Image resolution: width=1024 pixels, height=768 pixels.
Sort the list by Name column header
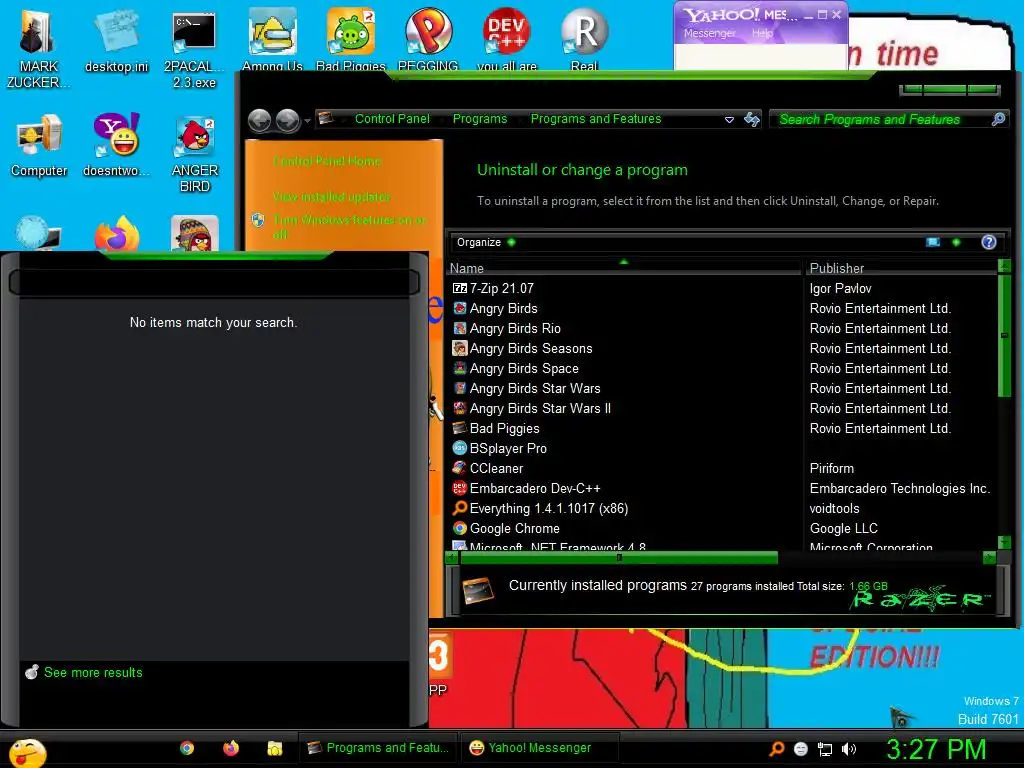[624, 268]
